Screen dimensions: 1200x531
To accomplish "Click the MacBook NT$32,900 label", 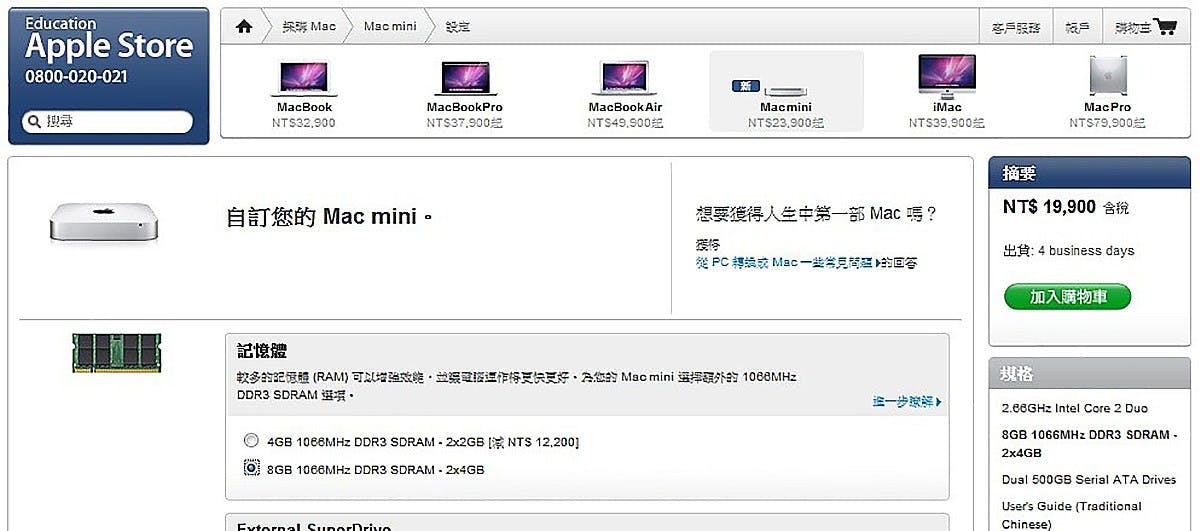I will (x=304, y=115).
